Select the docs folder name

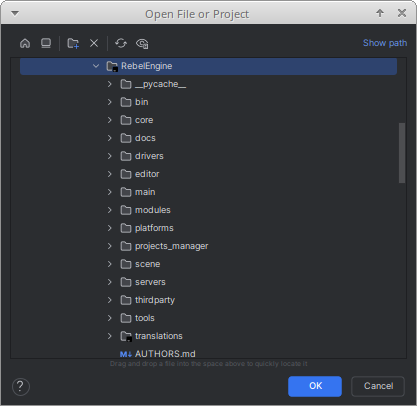145,138
